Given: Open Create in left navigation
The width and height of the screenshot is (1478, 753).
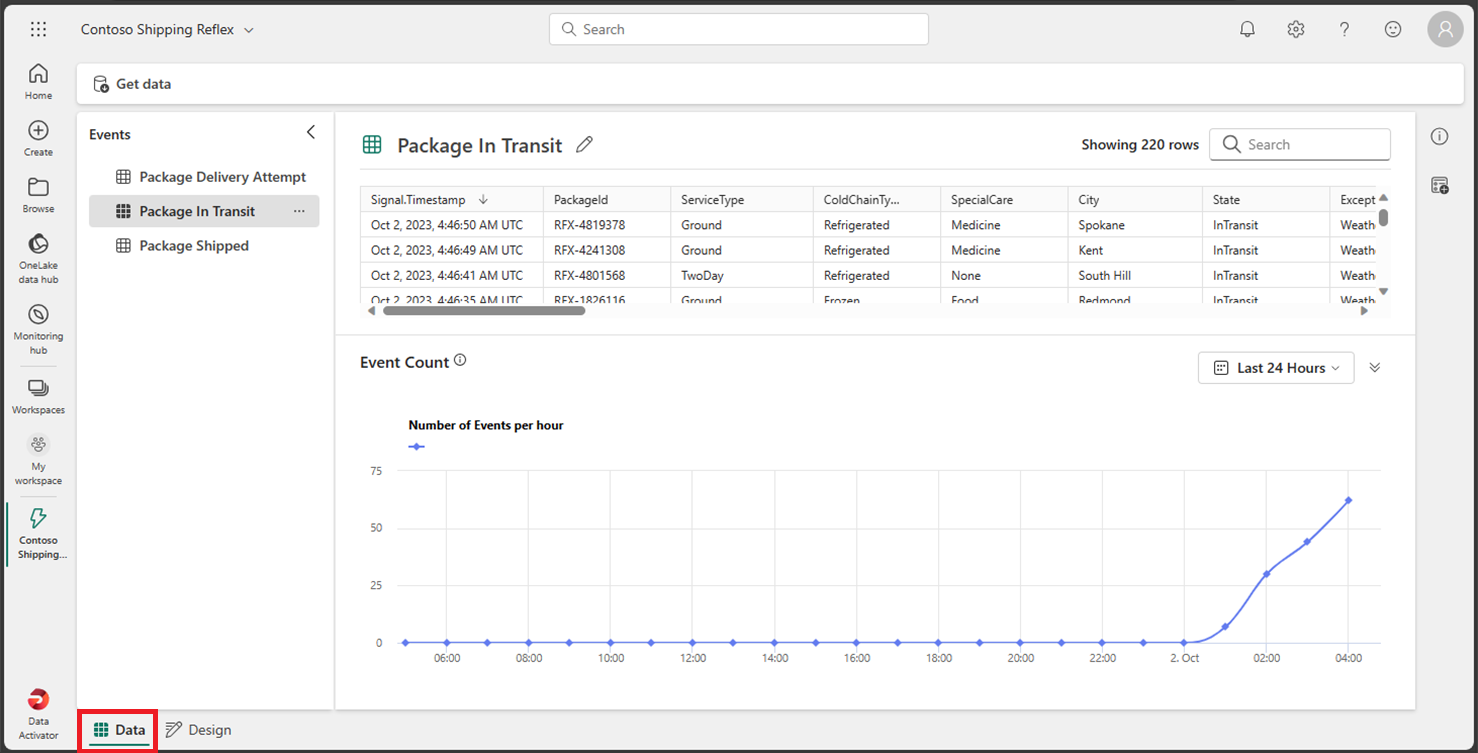Looking at the screenshot, I should (x=38, y=138).
